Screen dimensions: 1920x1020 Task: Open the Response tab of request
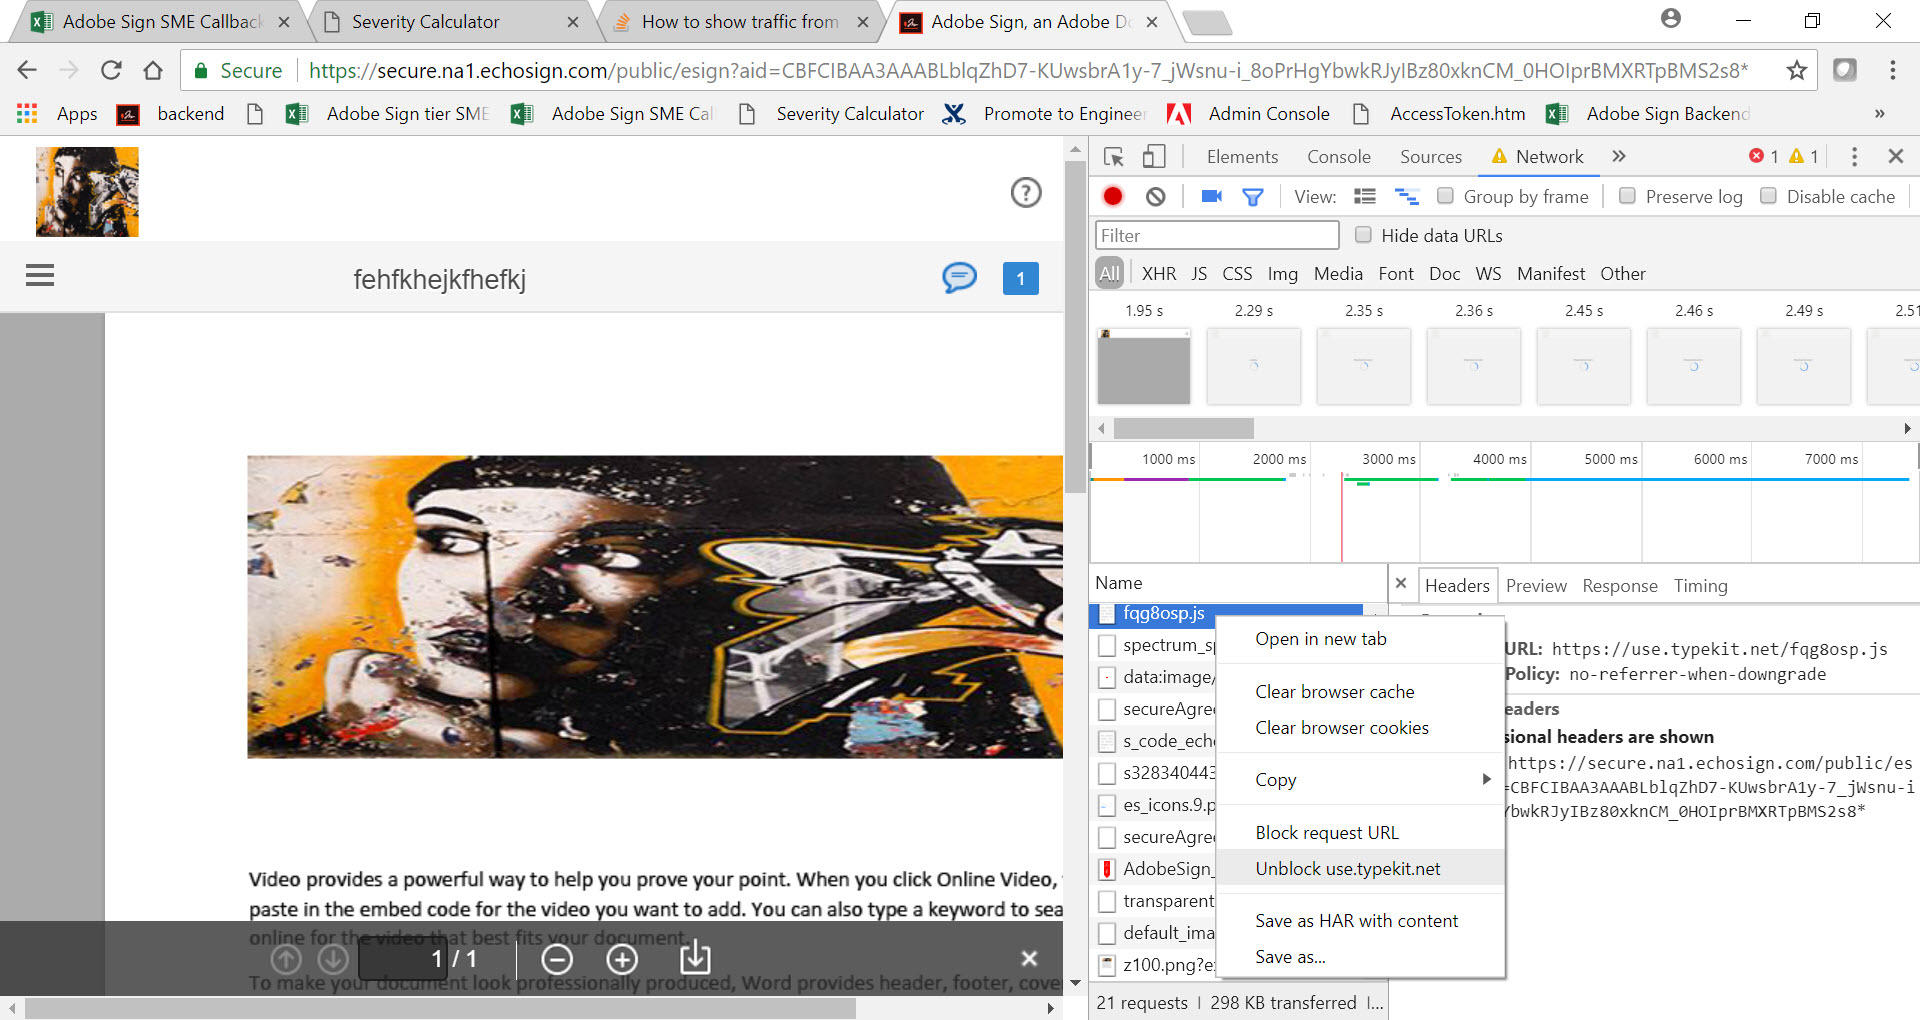pyautogui.click(x=1619, y=586)
